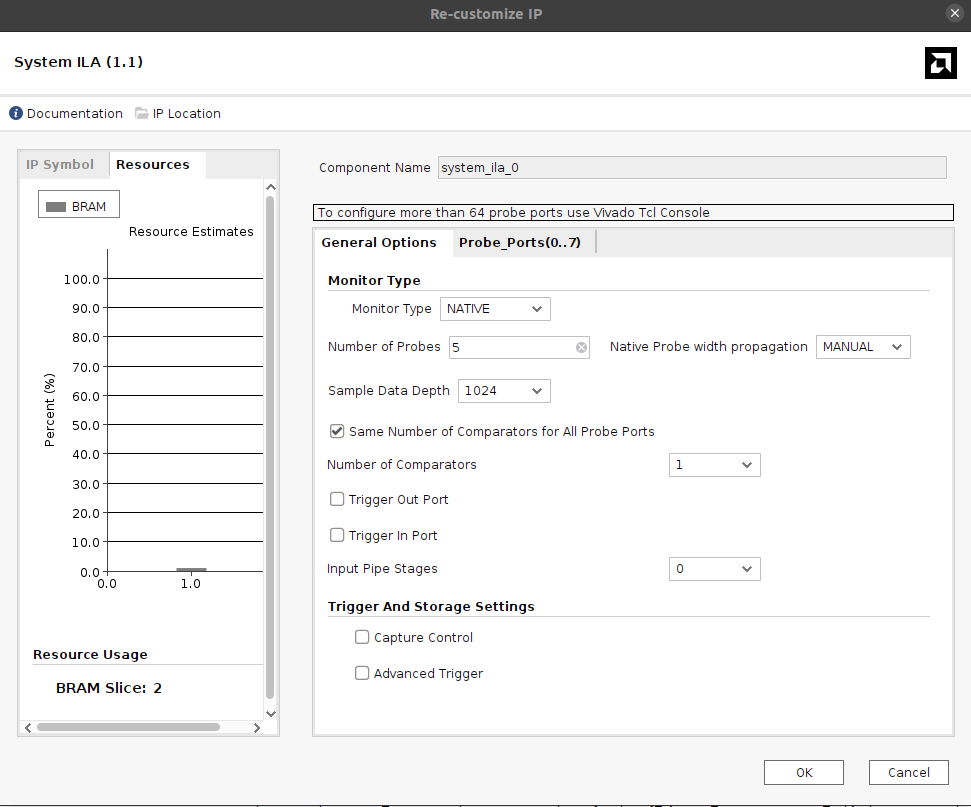Click the 64 probe ports Tcl Console notice

(x=633, y=212)
